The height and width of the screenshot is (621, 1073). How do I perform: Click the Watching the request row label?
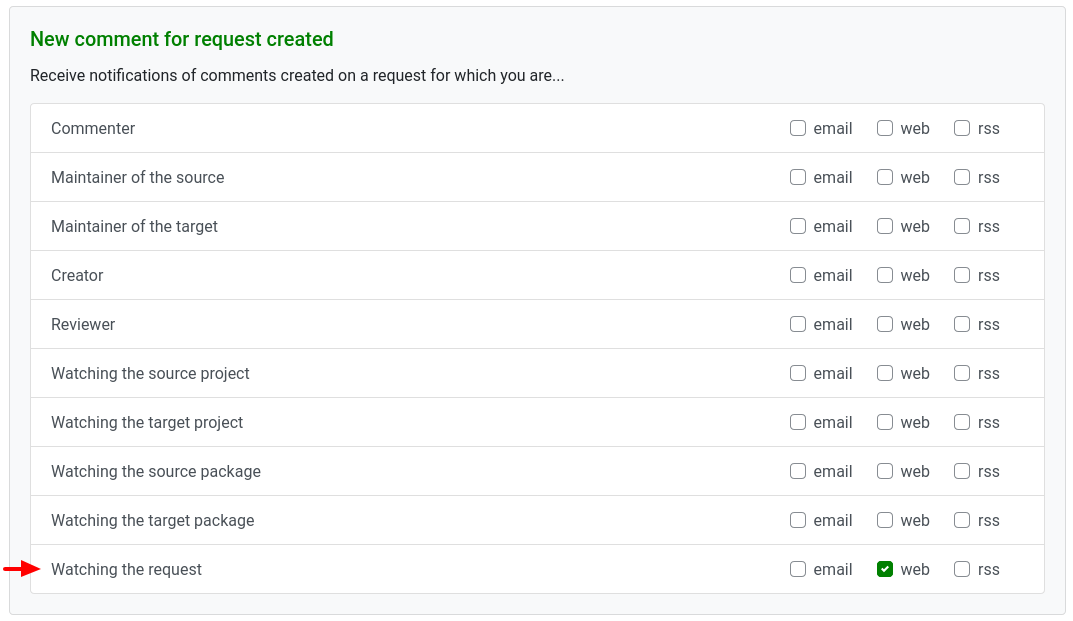(126, 569)
